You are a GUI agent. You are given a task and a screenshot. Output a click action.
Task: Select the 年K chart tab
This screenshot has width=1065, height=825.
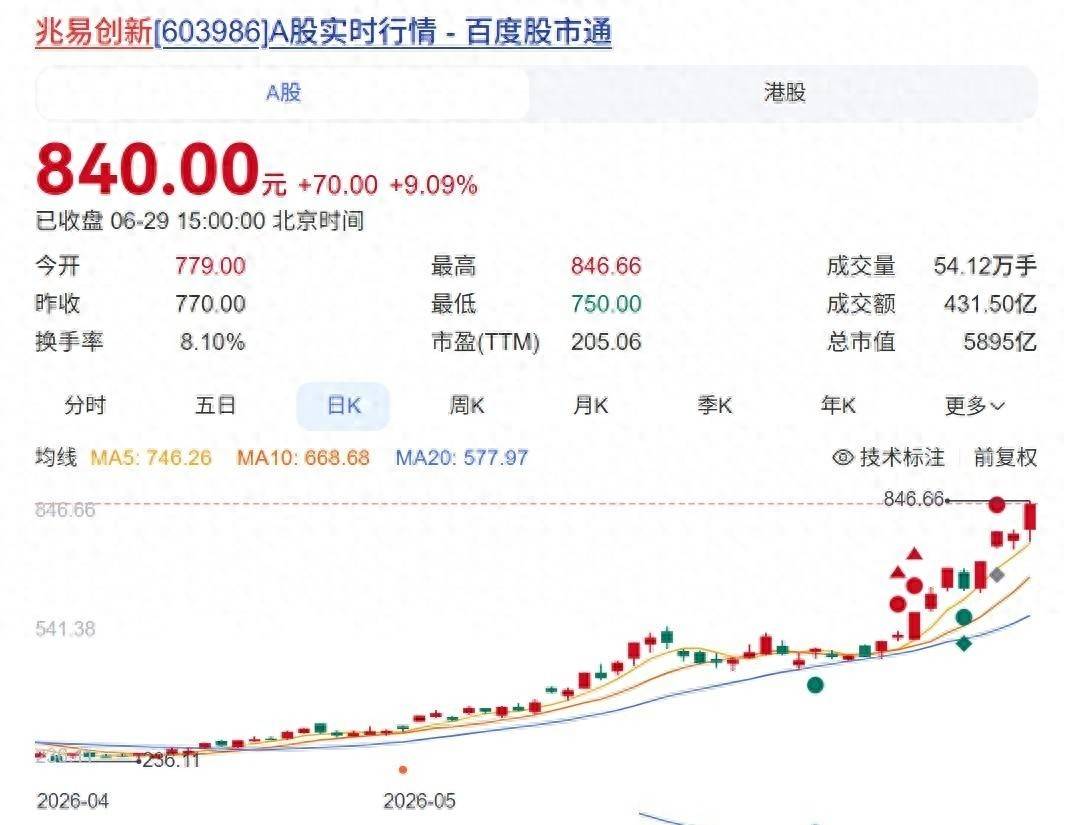(838, 405)
